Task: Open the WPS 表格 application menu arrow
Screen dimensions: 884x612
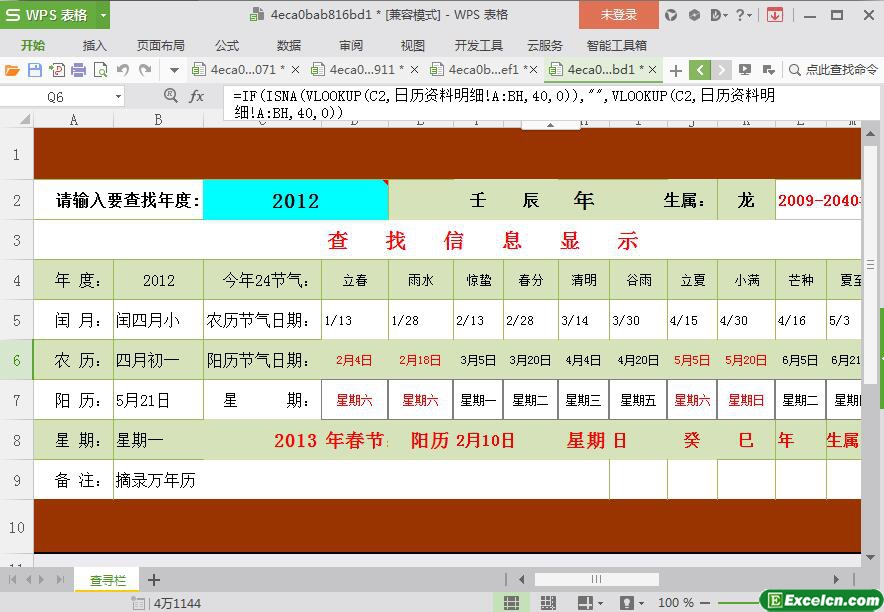Action: (103, 15)
